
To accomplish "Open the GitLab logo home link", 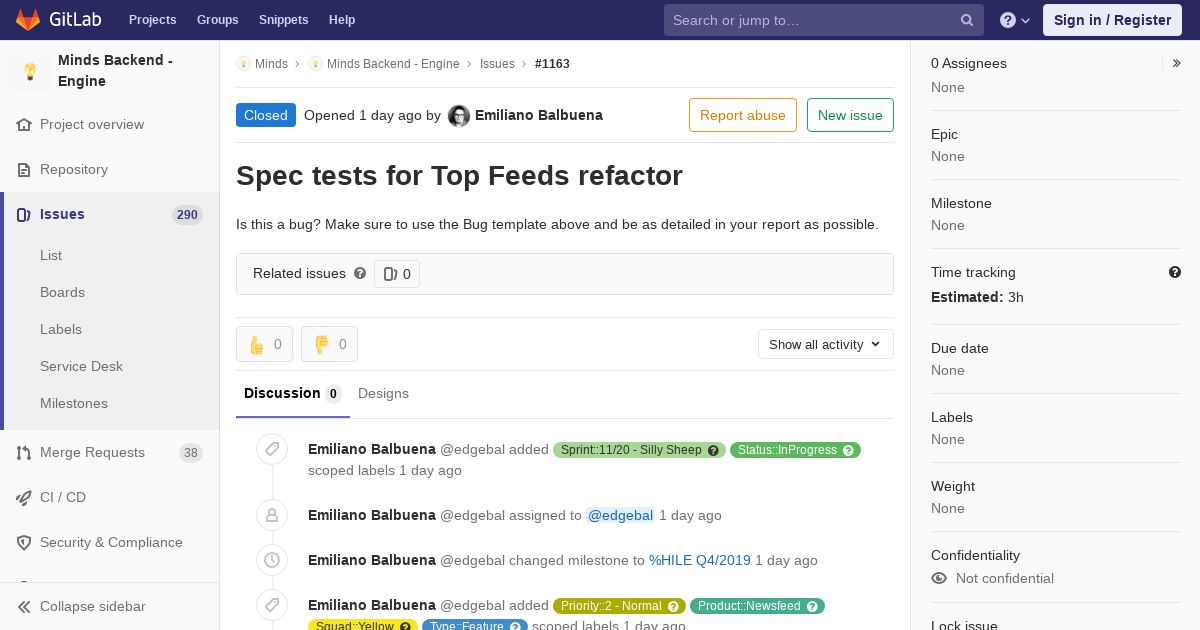I will click(61, 20).
